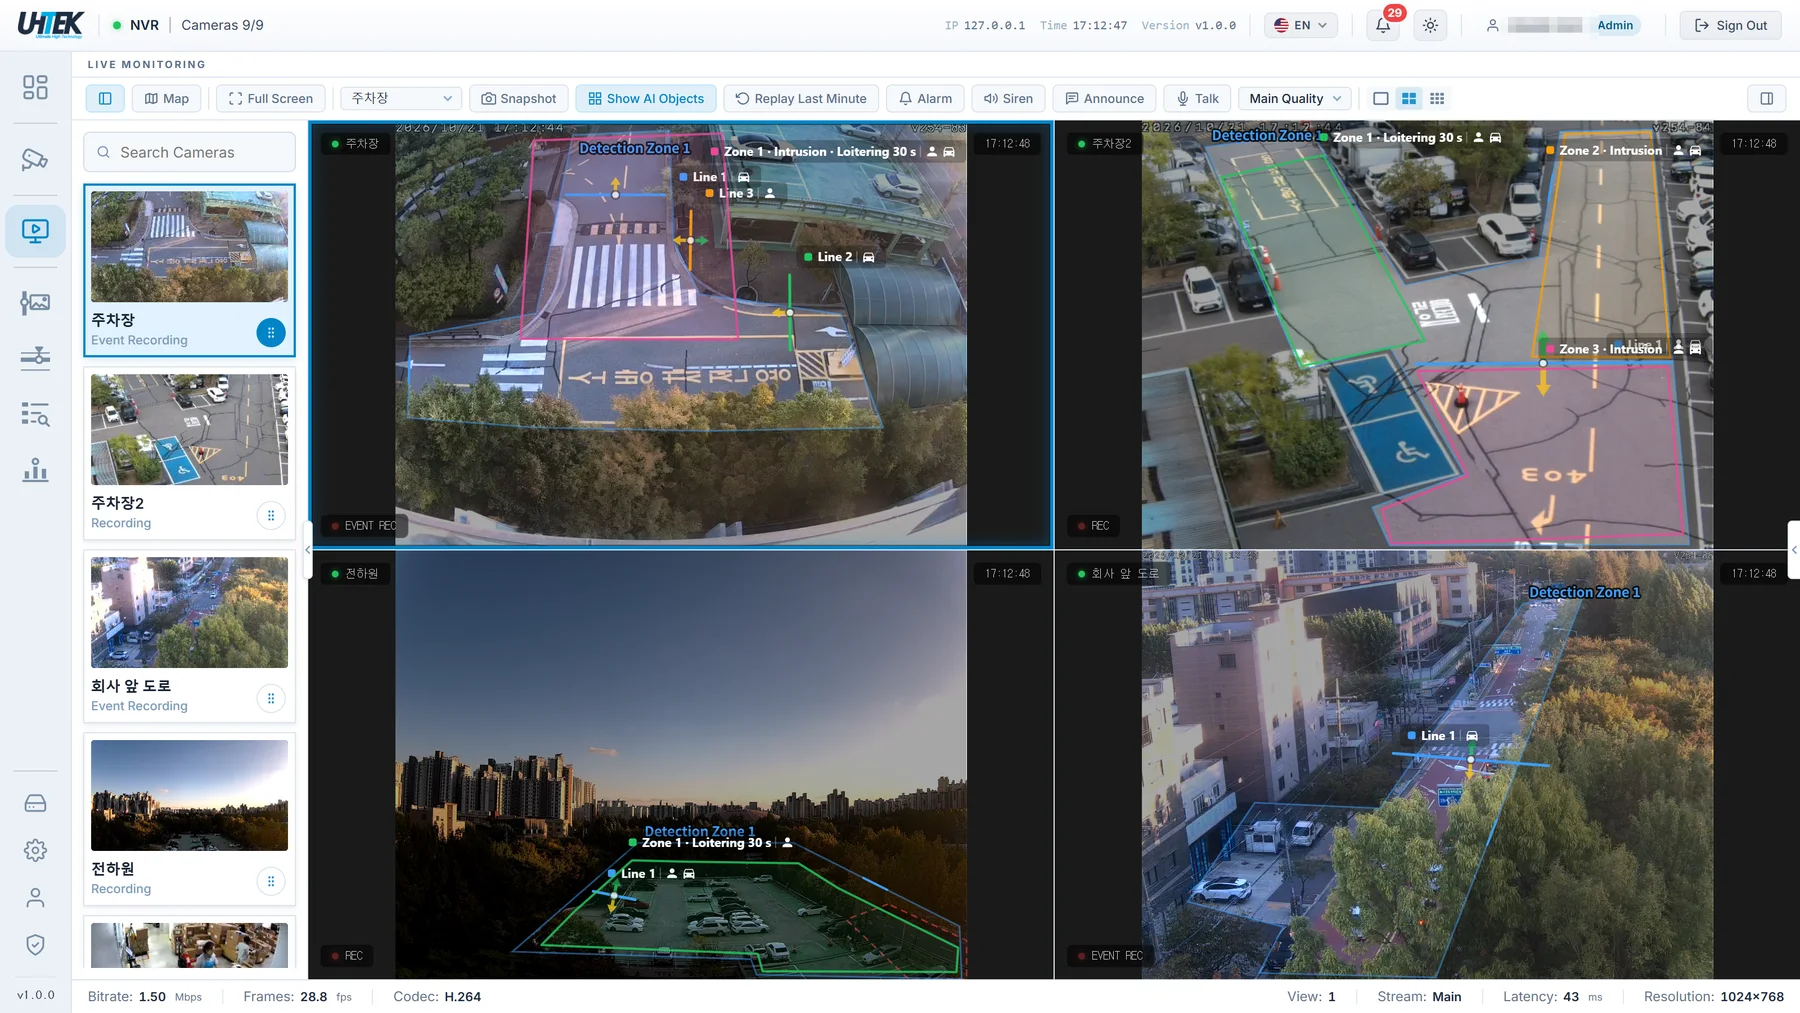Open the dashboard grid icon in sidebar
Viewport: 1800px width, 1013px height.
point(35,87)
